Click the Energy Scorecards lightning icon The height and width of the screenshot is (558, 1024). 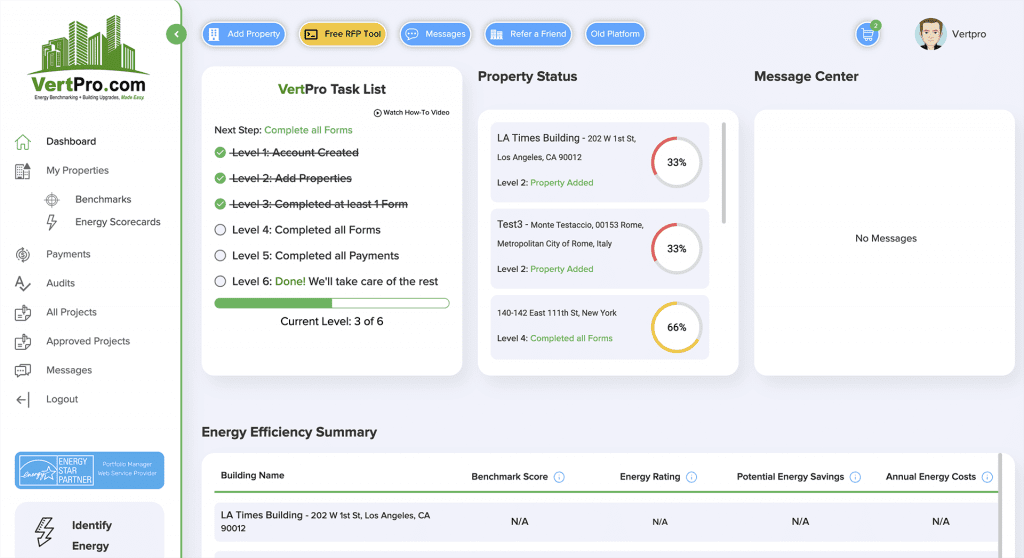pyautogui.click(x=52, y=222)
